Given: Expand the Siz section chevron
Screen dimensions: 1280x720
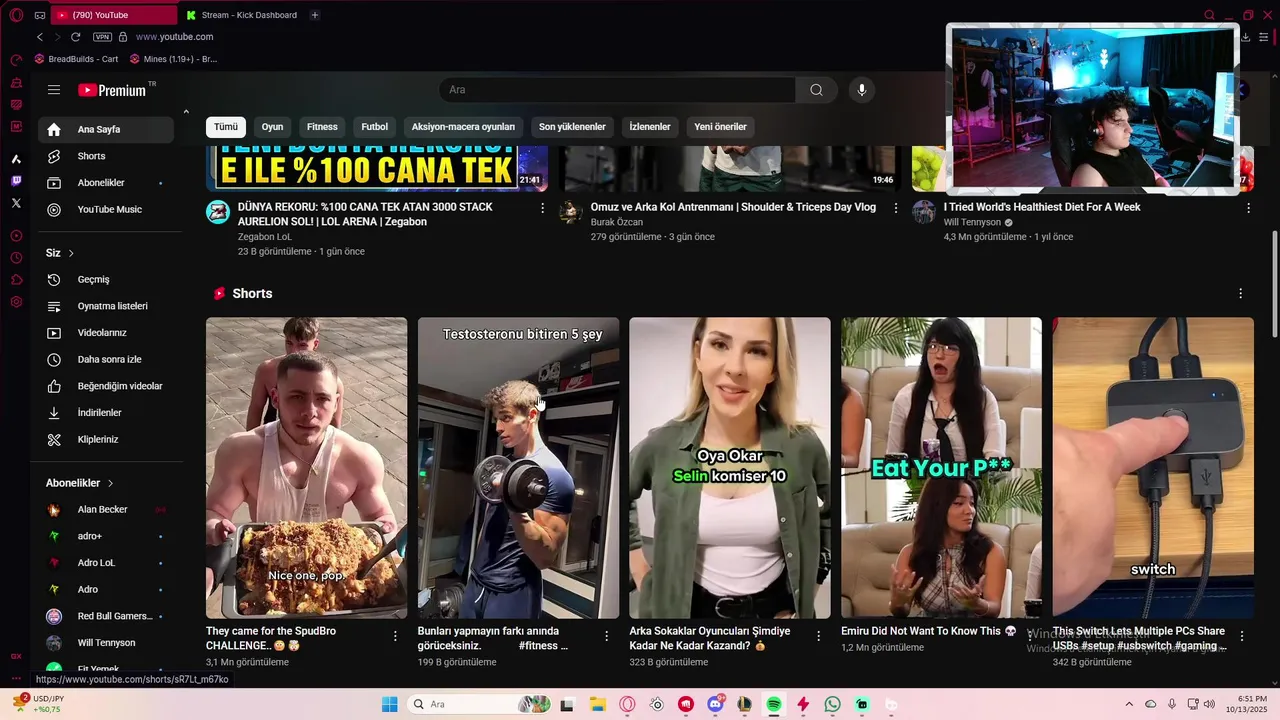Looking at the screenshot, I should (x=71, y=253).
